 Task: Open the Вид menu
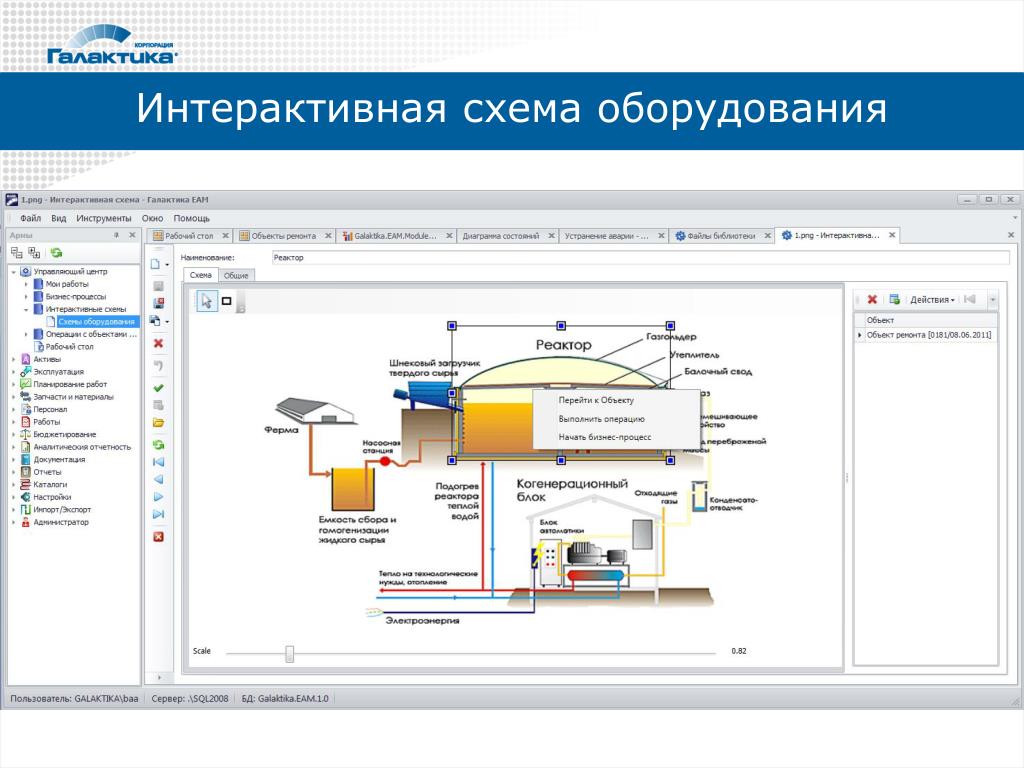pos(59,218)
